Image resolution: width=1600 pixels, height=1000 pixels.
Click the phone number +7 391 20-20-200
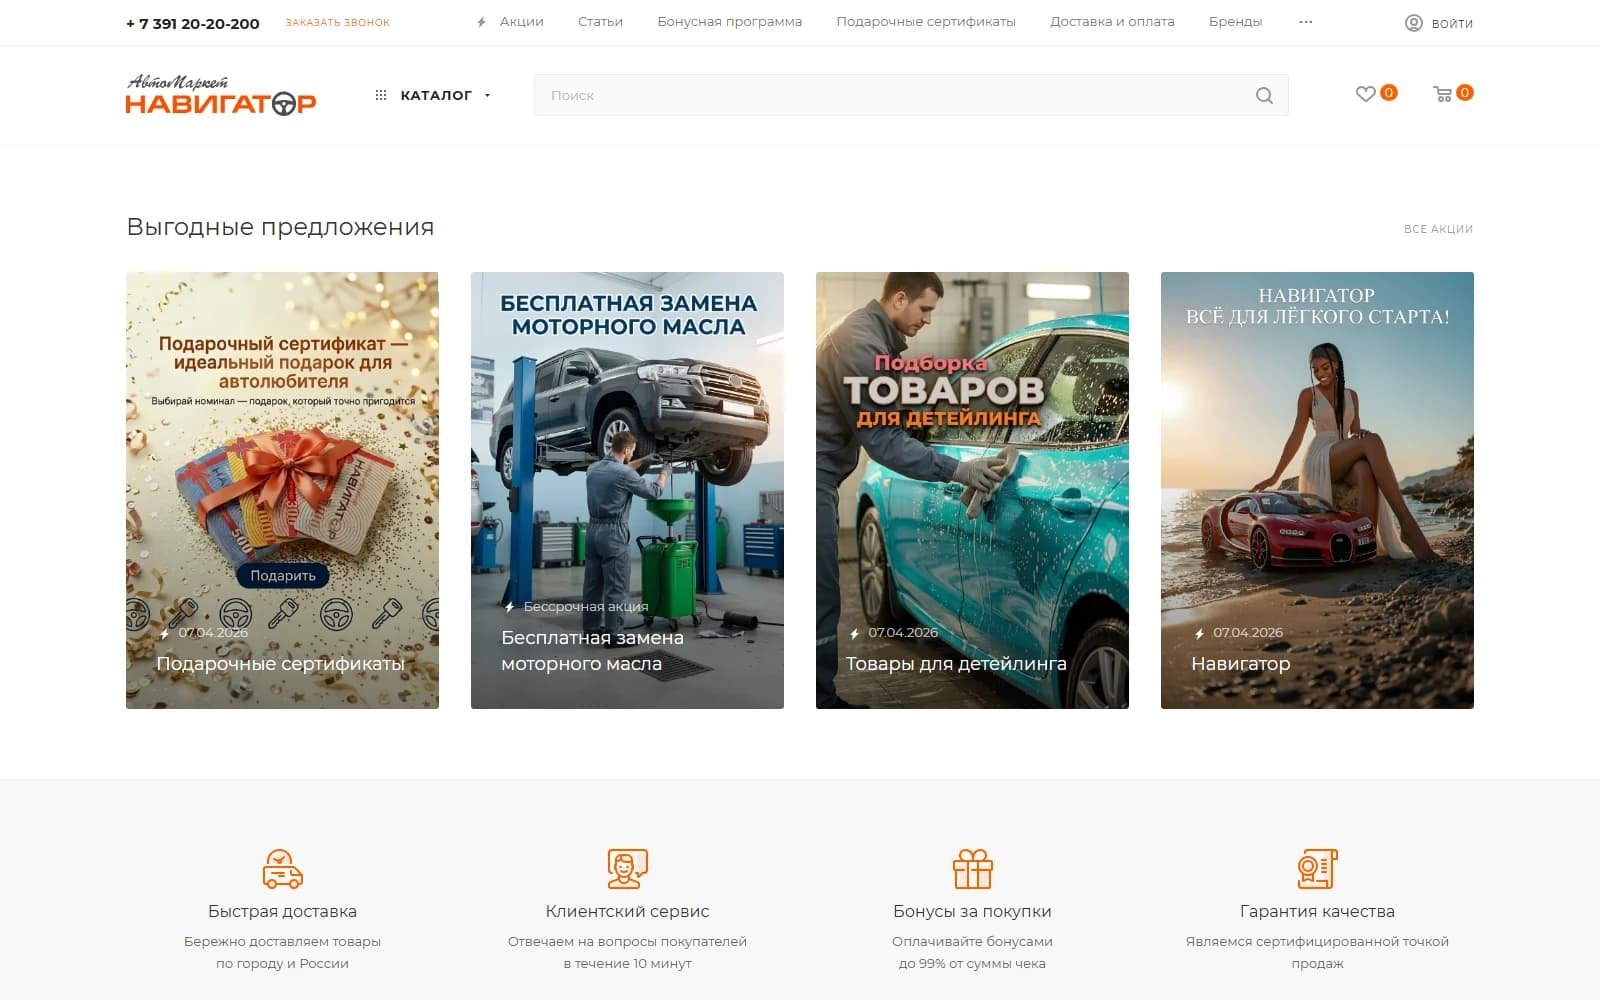[x=193, y=24]
